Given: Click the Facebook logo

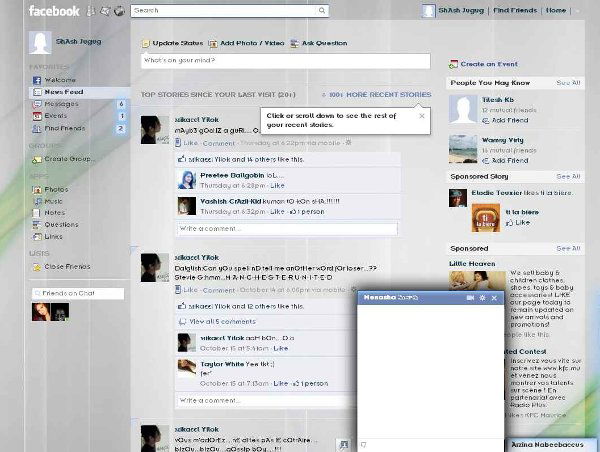Looking at the screenshot, I should click(x=54, y=11).
